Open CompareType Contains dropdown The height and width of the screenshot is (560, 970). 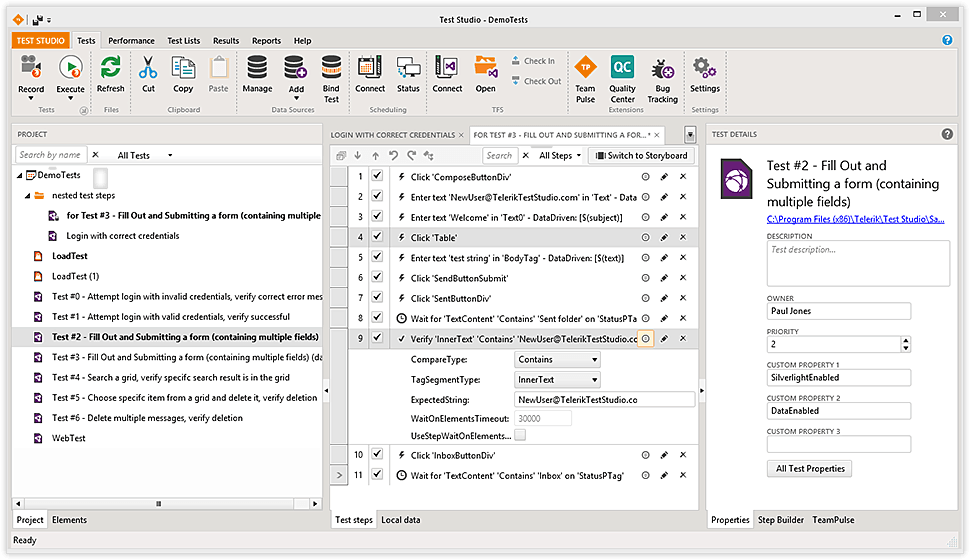point(557,360)
